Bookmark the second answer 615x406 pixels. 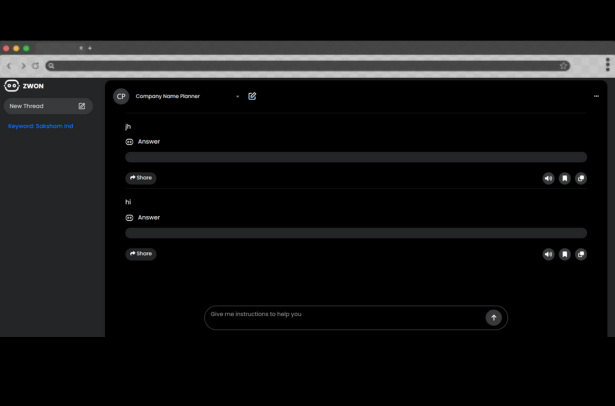tap(564, 254)
